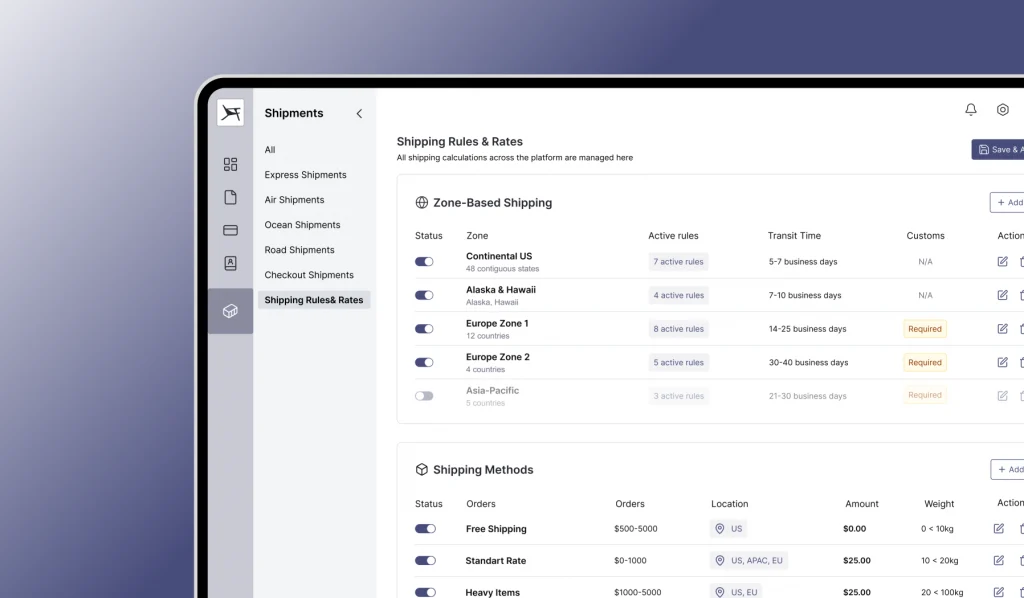Viewport: 1024px width, 598px height.
Task: Open Express Shipments in the menu
Action: (x=305, y=175)
